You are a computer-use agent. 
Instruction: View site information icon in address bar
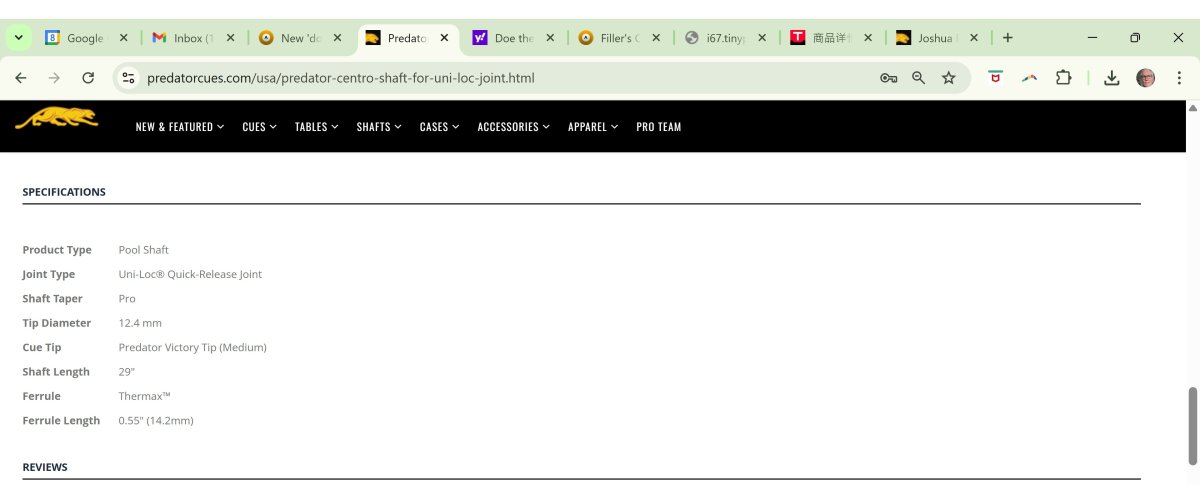pos(127,78)
